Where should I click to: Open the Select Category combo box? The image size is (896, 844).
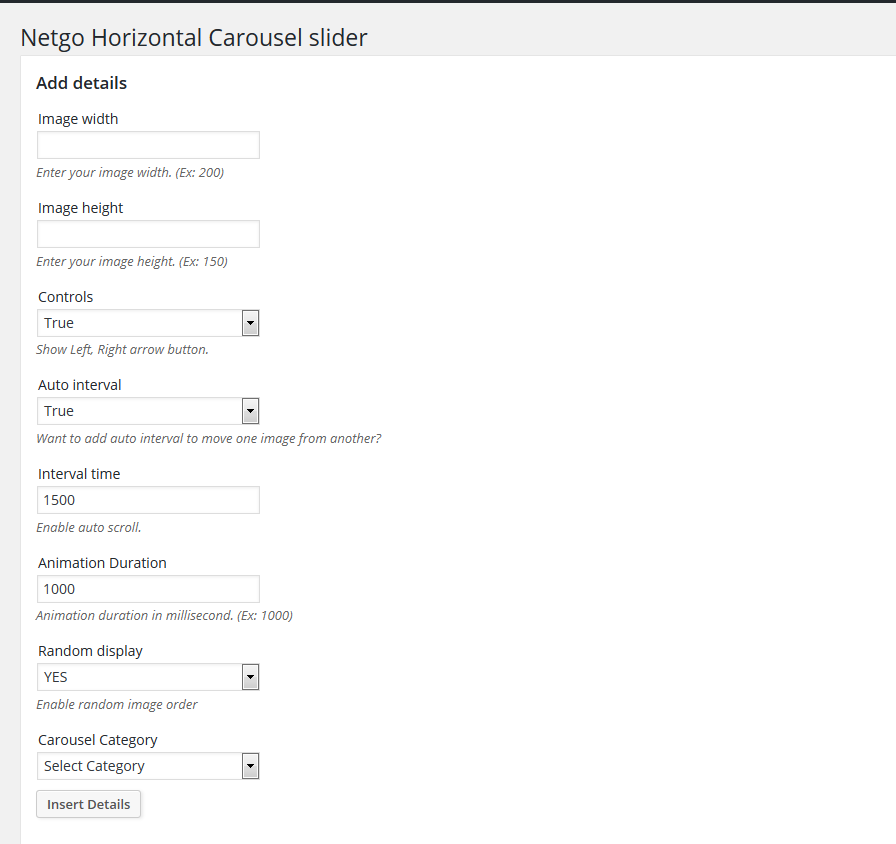148,766
